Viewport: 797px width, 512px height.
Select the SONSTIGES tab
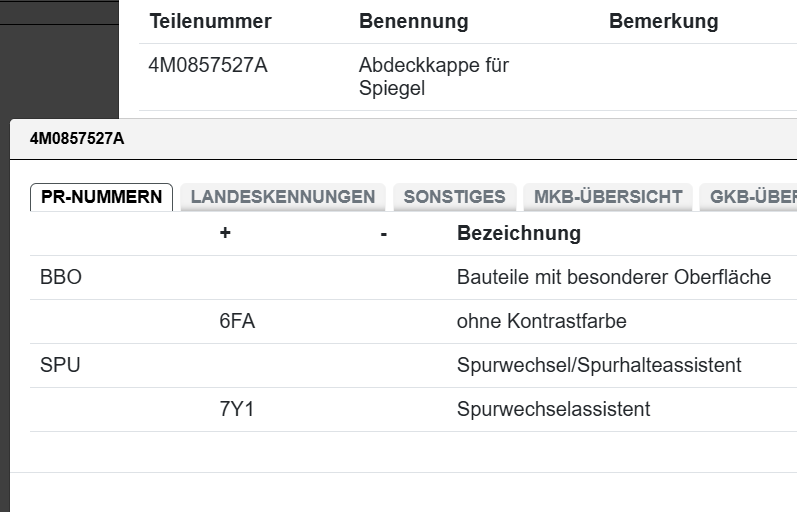(454, 197)
